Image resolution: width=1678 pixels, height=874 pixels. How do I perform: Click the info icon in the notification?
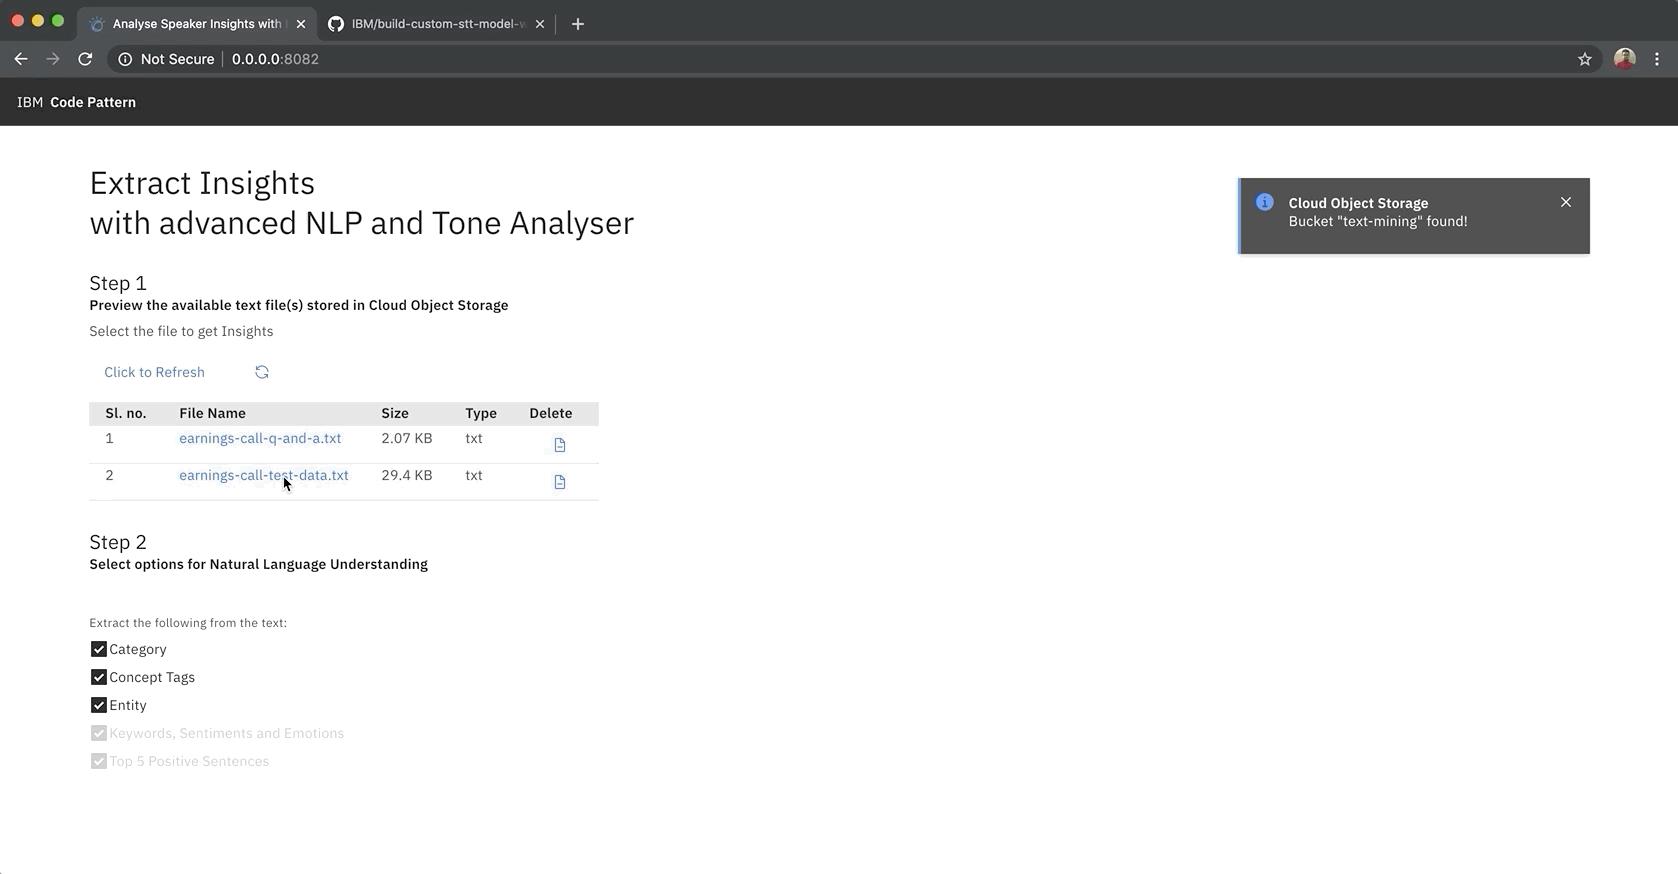point(1265,202)
